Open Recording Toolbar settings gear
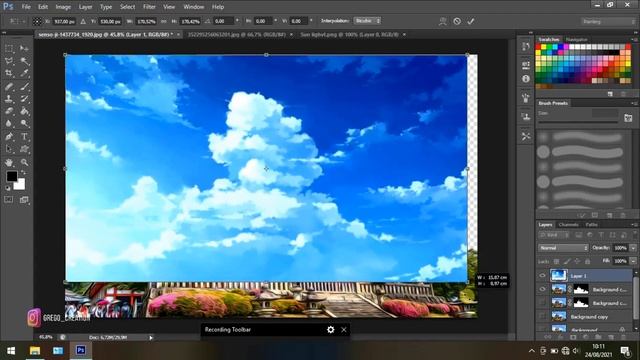The height and width of the screenshot is (360, 640). [x=331, y=329]
